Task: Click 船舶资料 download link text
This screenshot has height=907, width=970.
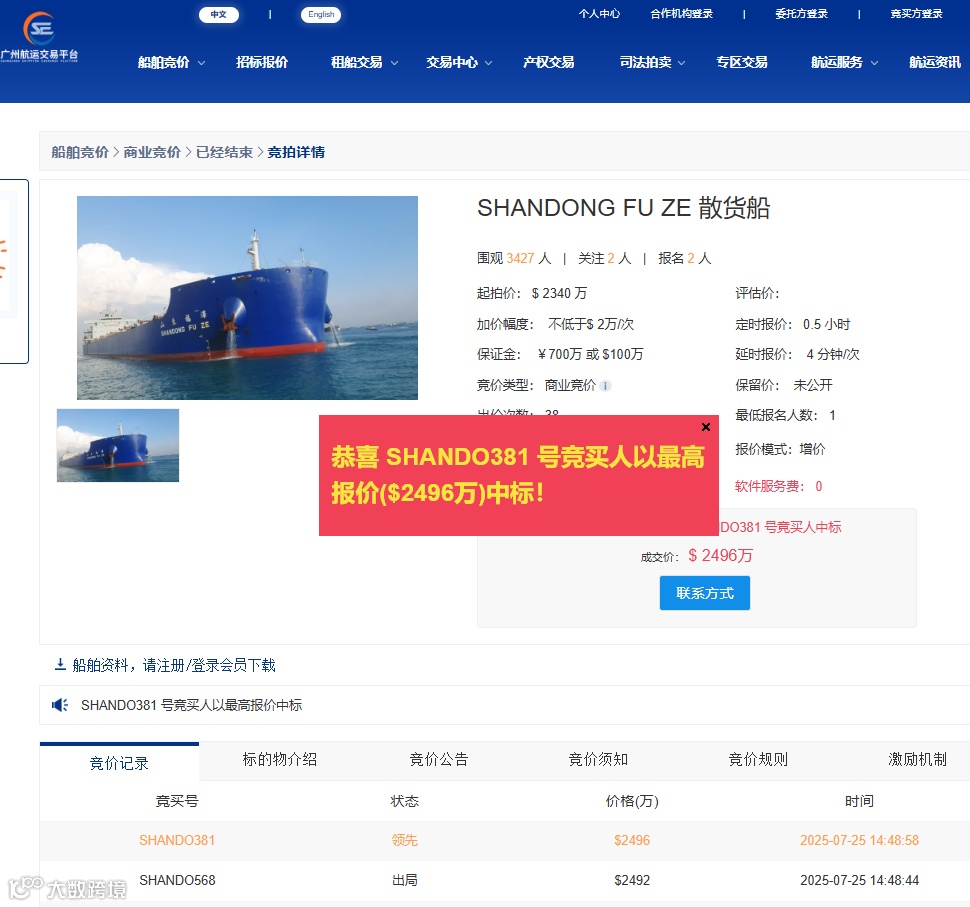Action: coord(174,665)
